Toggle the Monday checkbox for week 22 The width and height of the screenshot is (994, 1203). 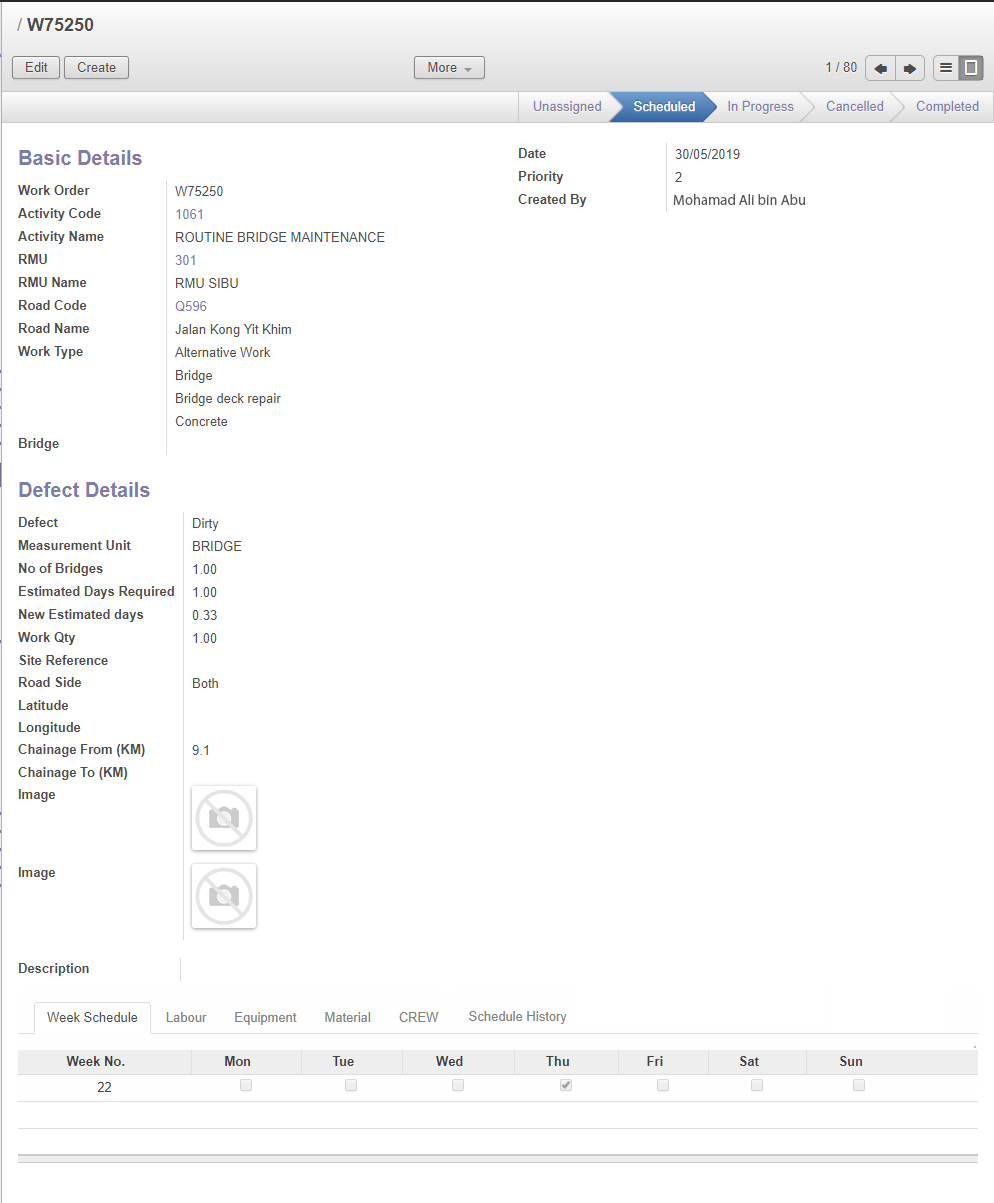[246, 1085]
